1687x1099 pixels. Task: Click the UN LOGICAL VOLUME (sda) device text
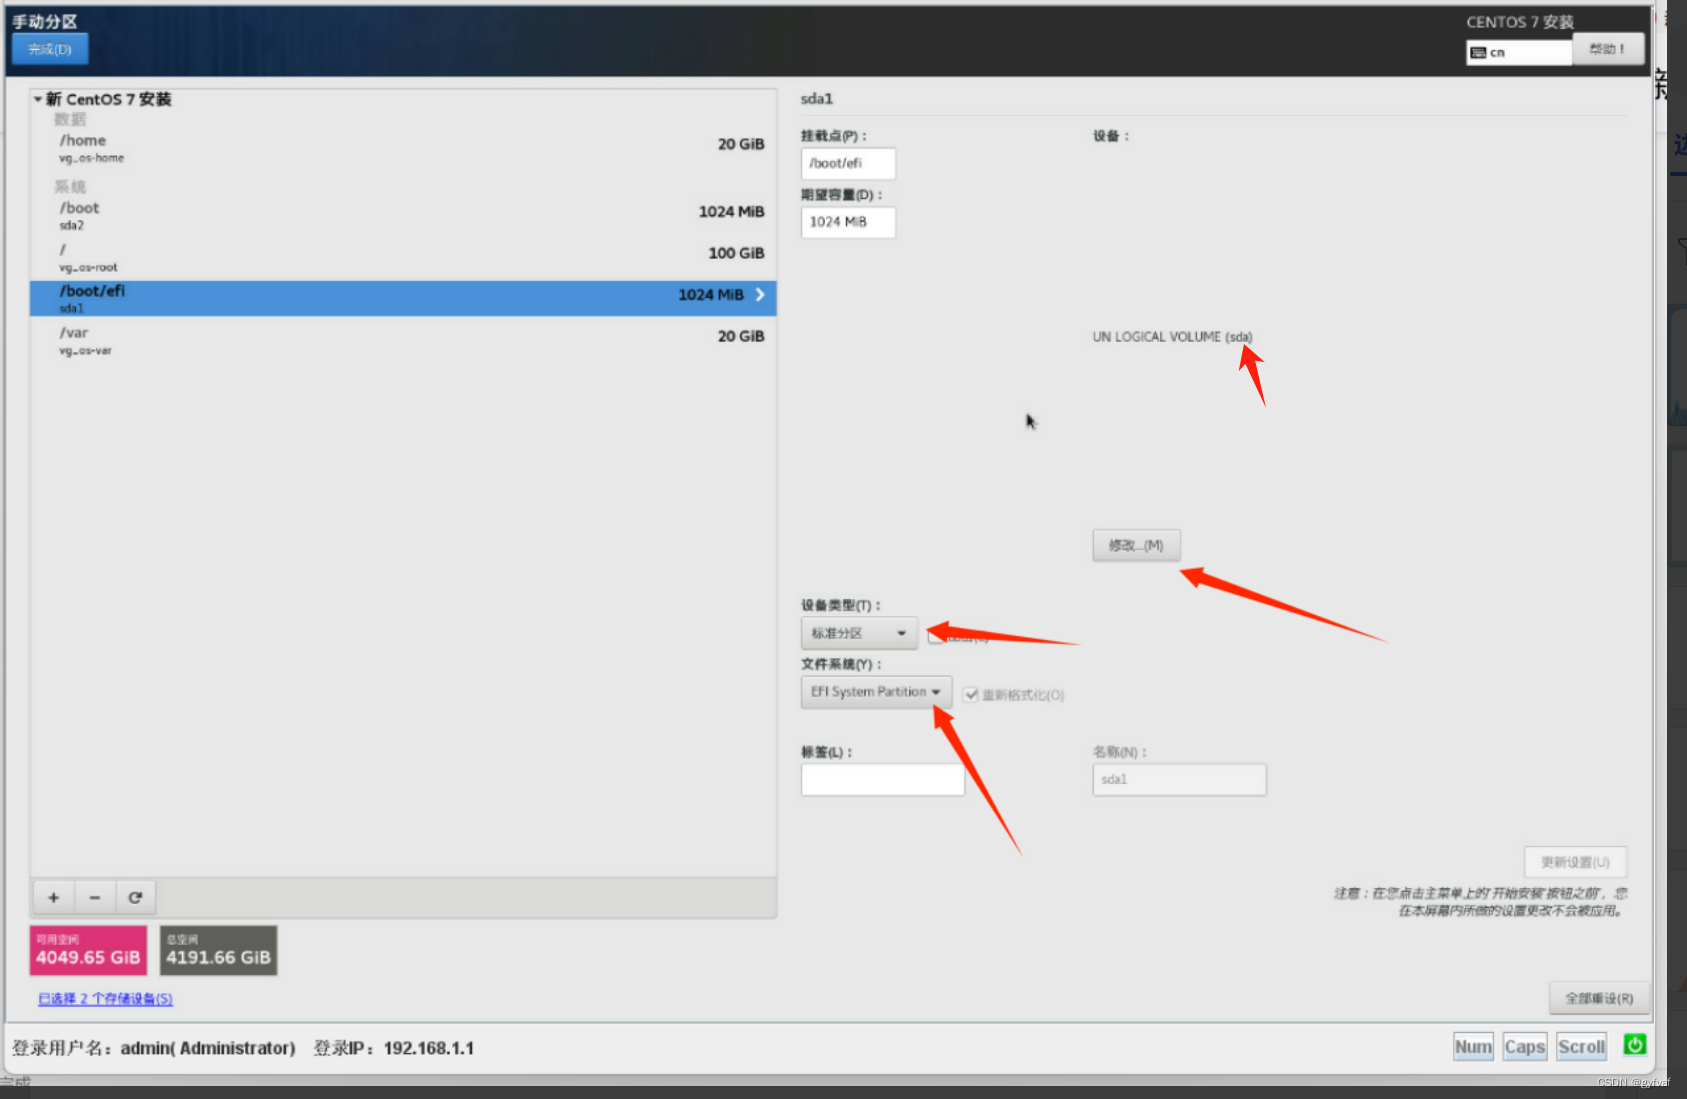tap(1172, 337)
